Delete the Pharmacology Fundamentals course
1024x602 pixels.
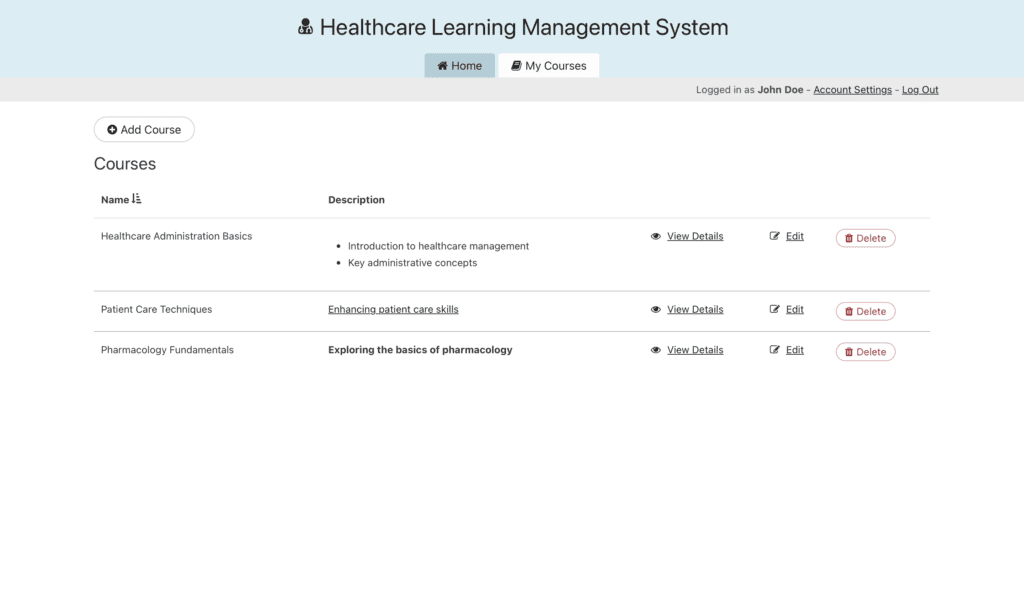point(865,352)
